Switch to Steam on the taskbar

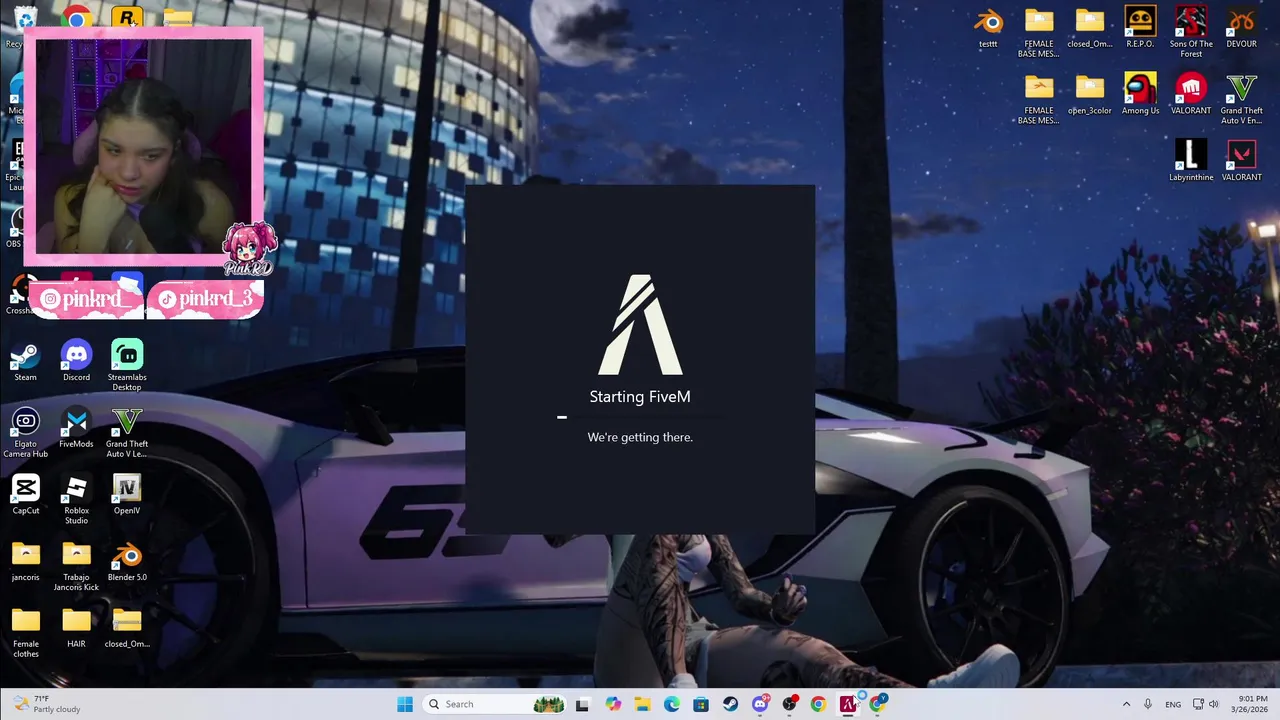click(731, 704)
